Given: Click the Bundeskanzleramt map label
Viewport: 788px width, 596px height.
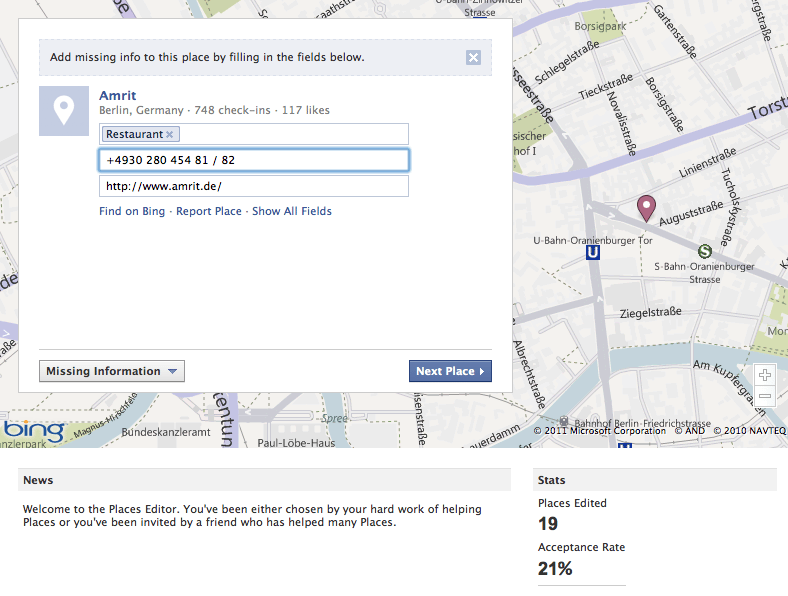Looking at the screenshot, I should 166,432.
